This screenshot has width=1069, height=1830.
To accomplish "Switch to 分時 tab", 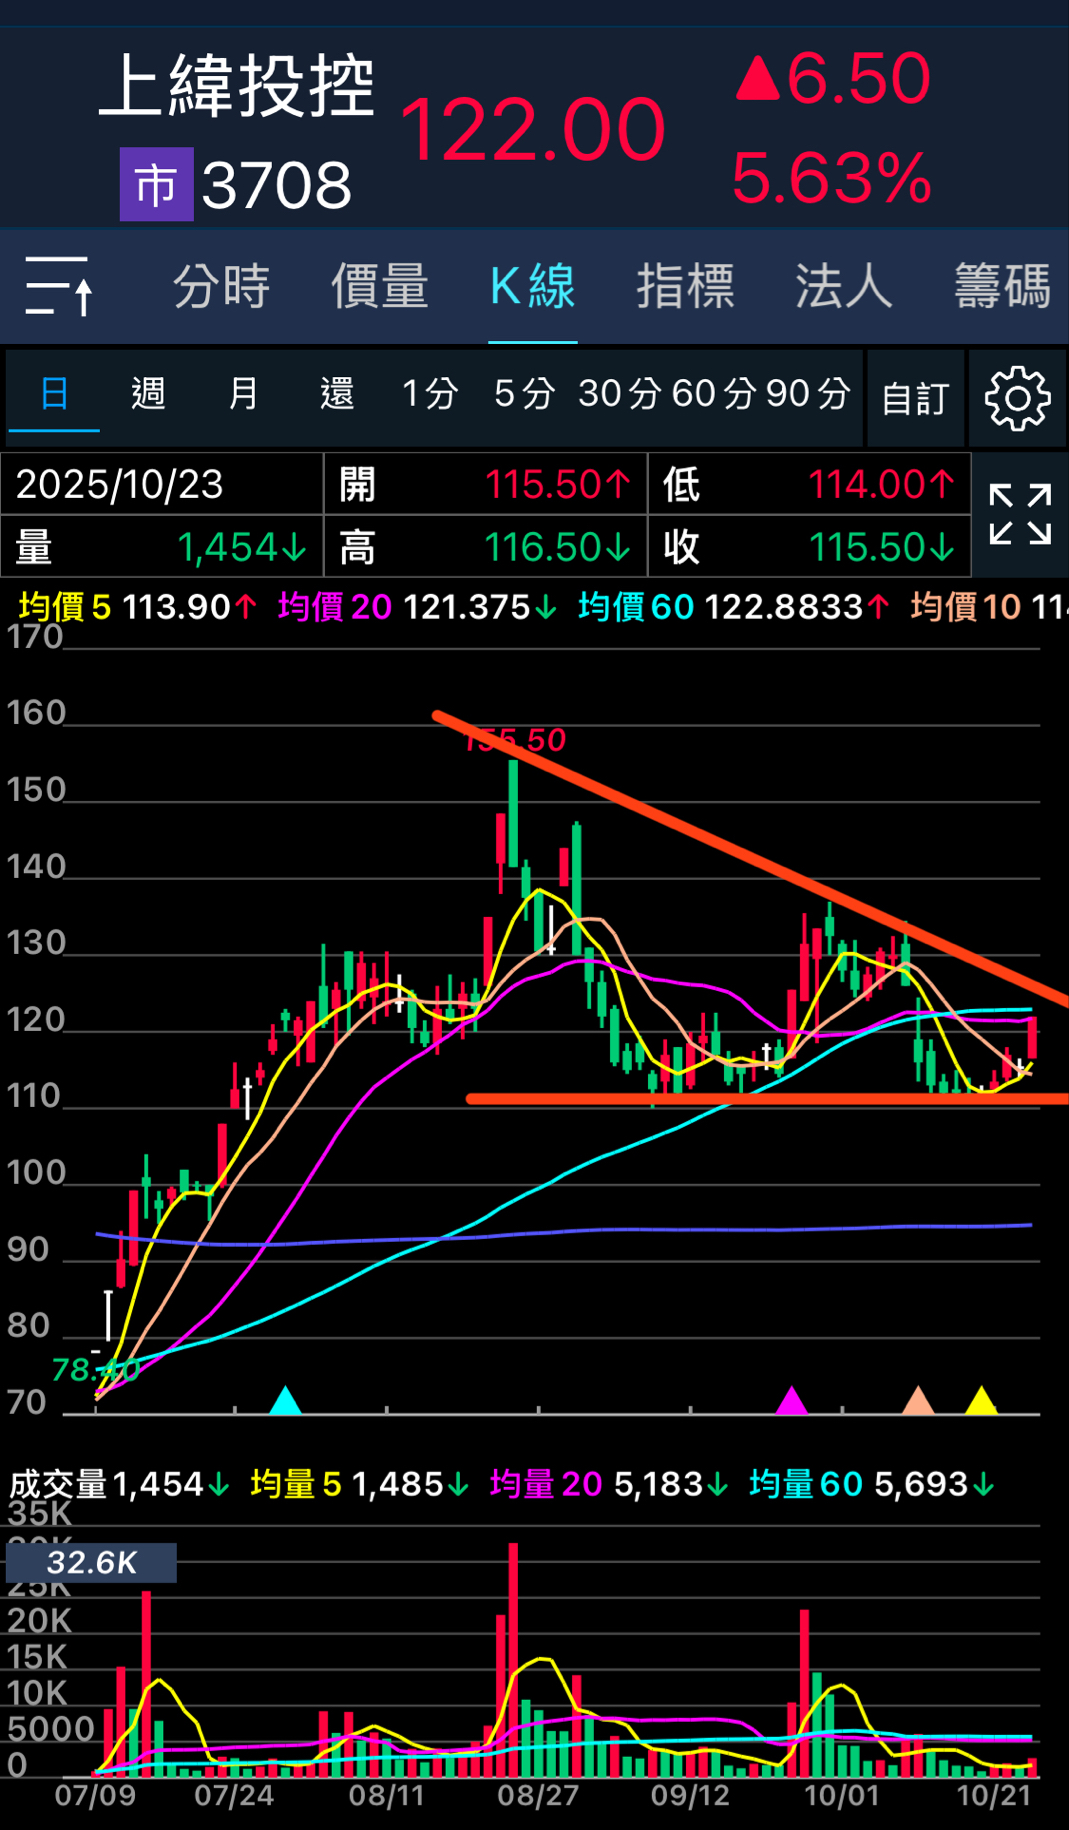I will click(x=221, y=287).
